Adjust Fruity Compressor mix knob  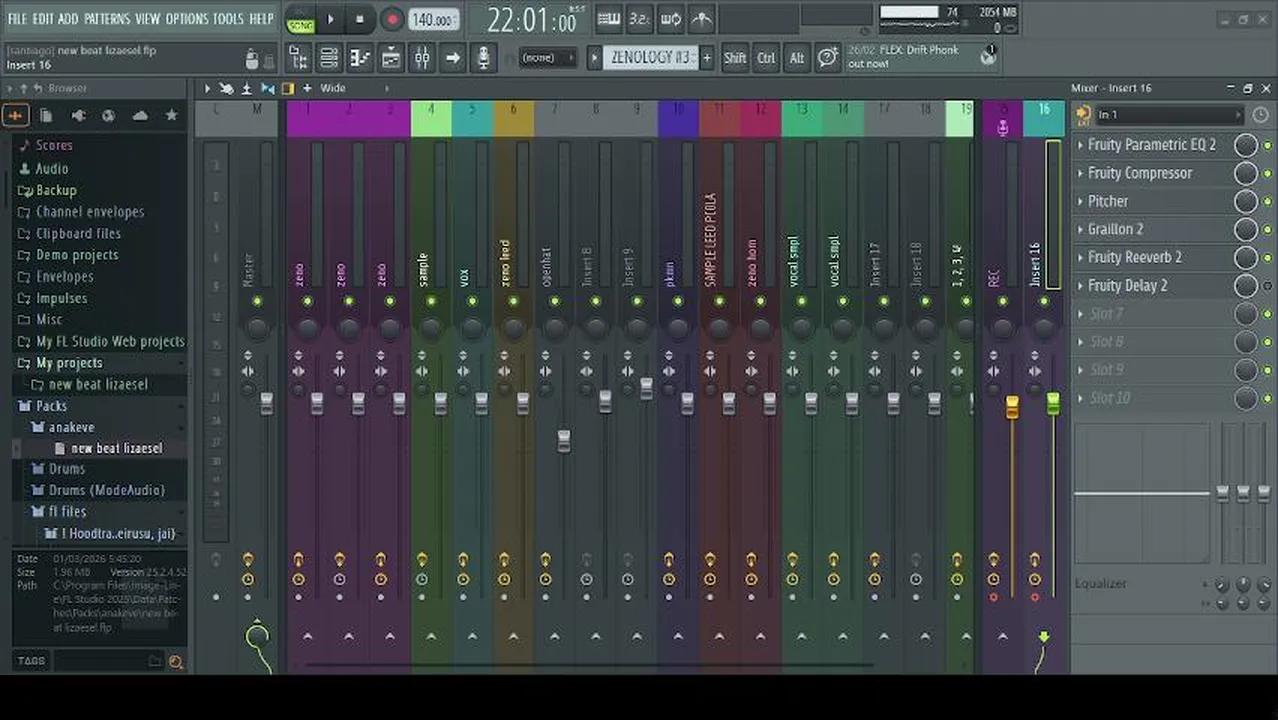tap(1245, 173)
